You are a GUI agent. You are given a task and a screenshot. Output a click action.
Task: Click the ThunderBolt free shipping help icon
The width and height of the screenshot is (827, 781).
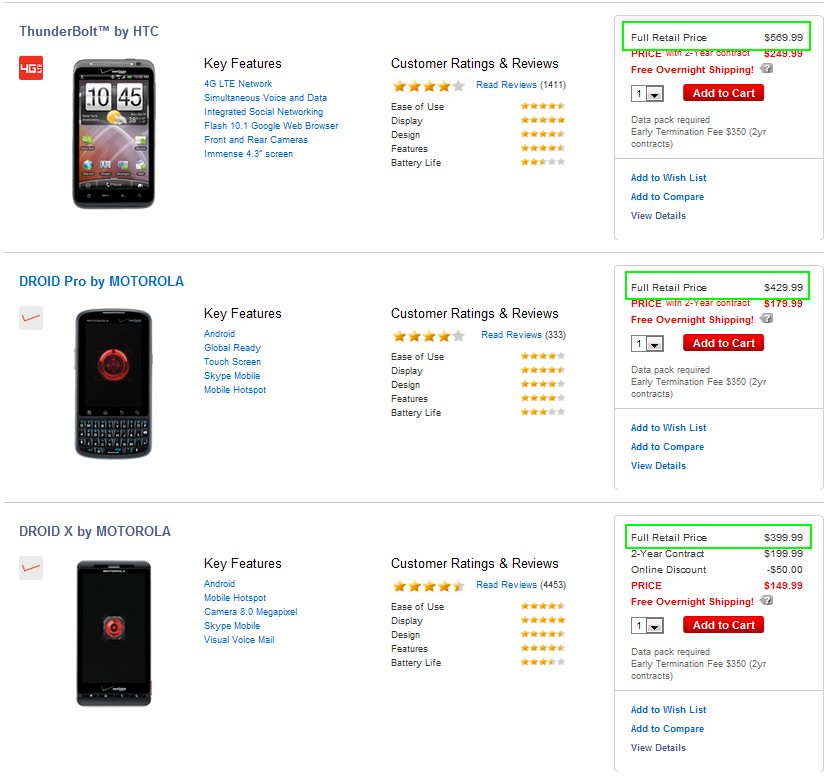(x=766, y=69)
